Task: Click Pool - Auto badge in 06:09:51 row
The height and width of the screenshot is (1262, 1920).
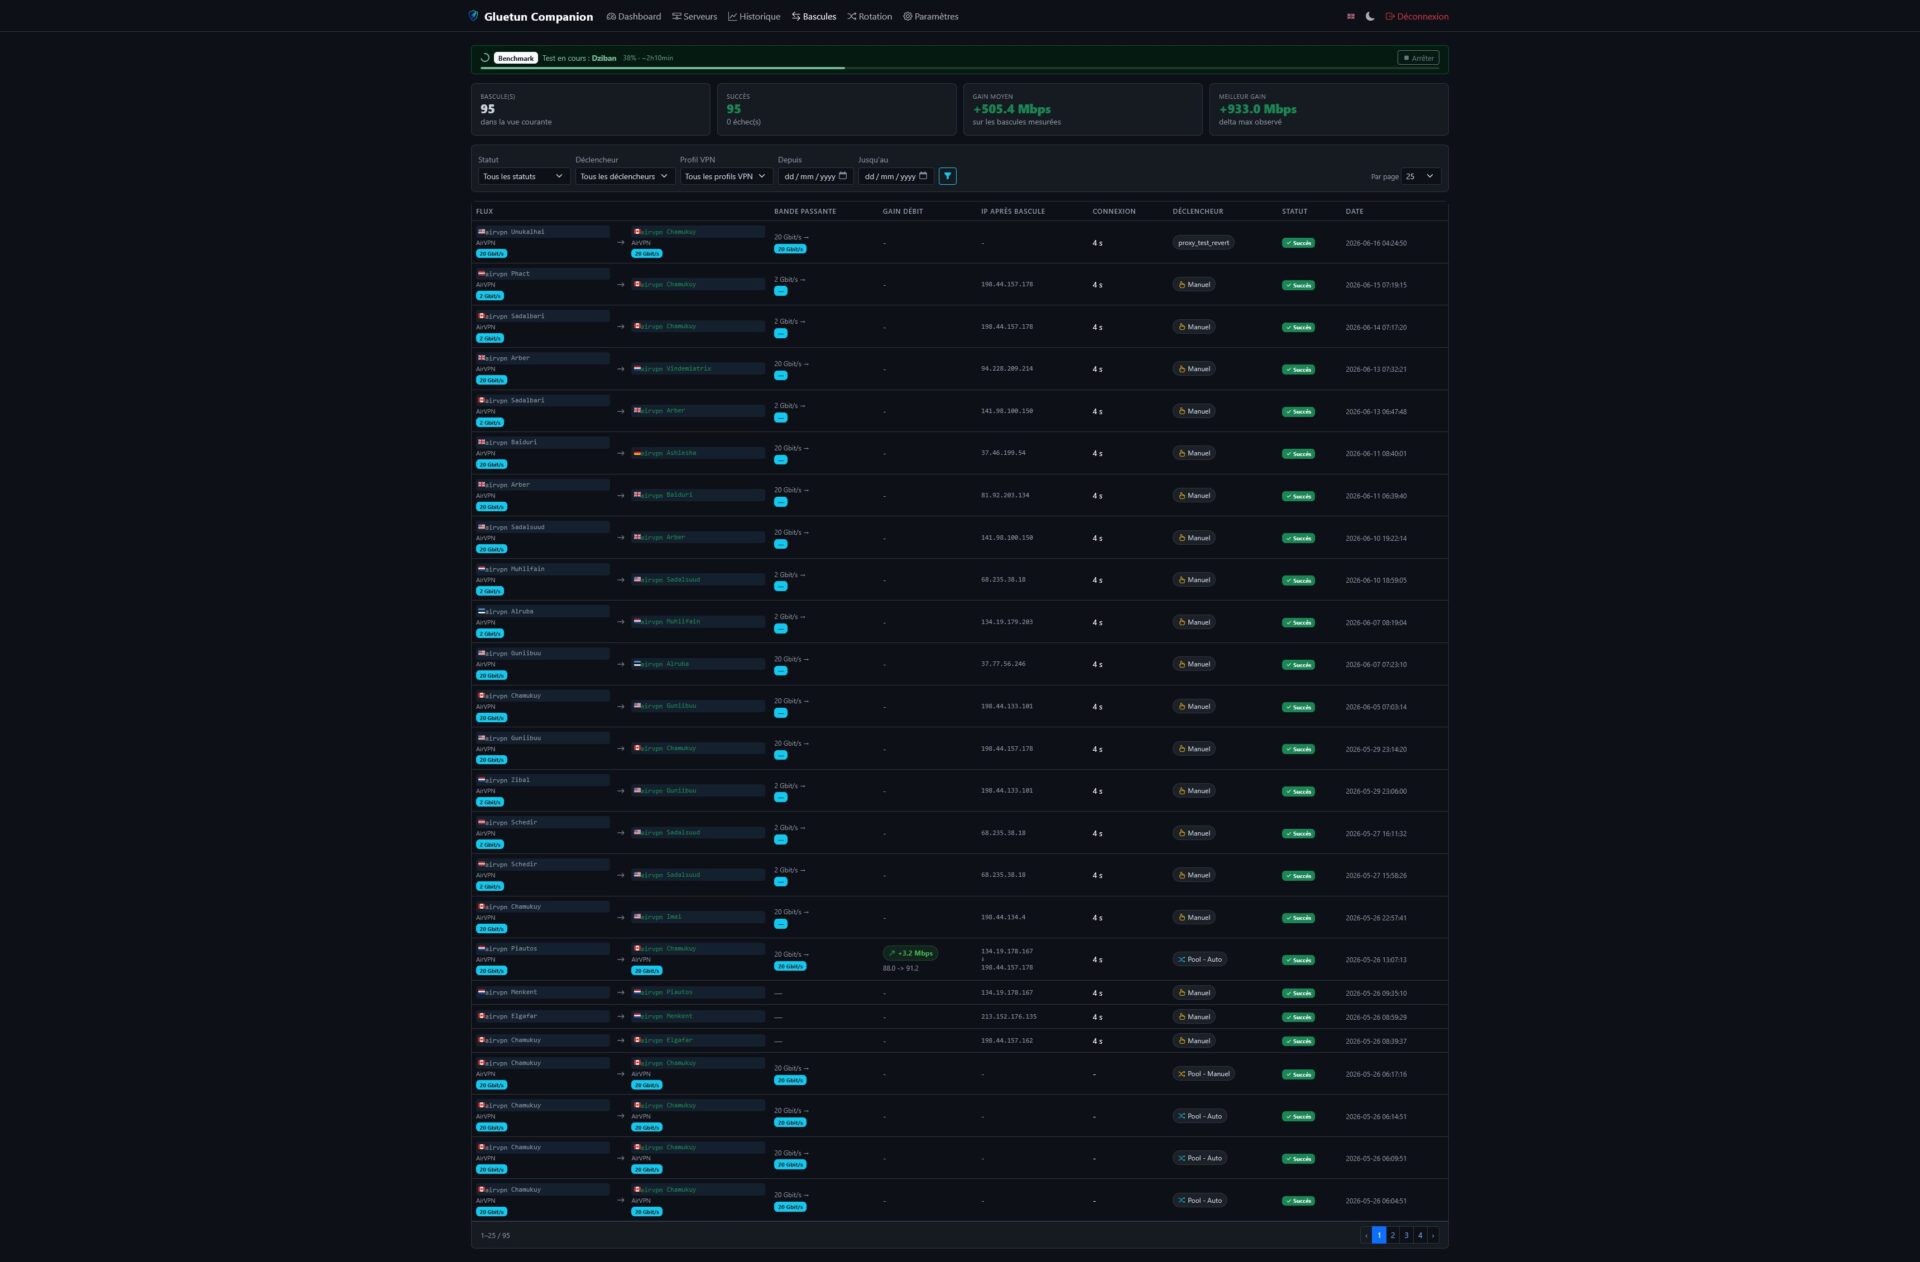Action: [1200, 1158]
